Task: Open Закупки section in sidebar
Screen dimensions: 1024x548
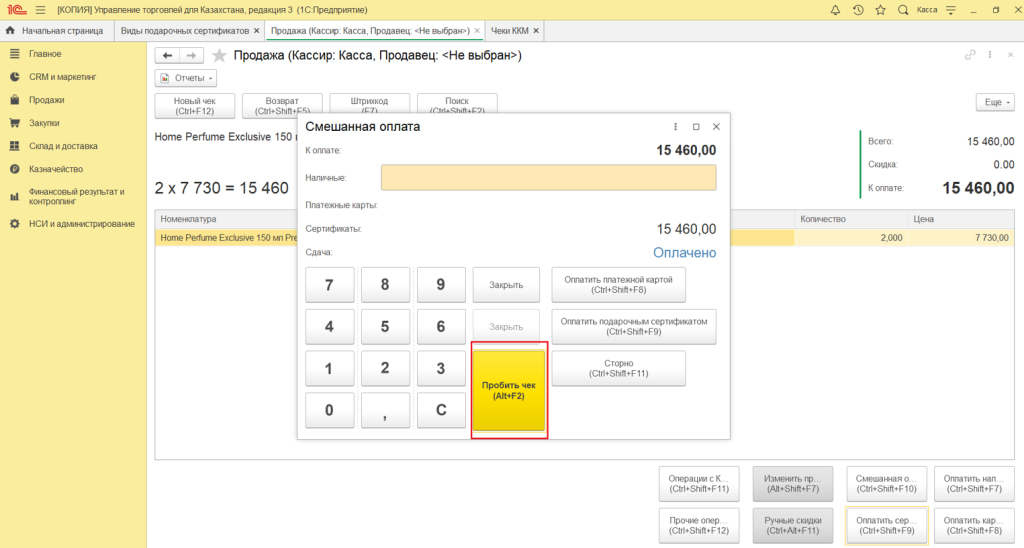Action: click(44, 123)
